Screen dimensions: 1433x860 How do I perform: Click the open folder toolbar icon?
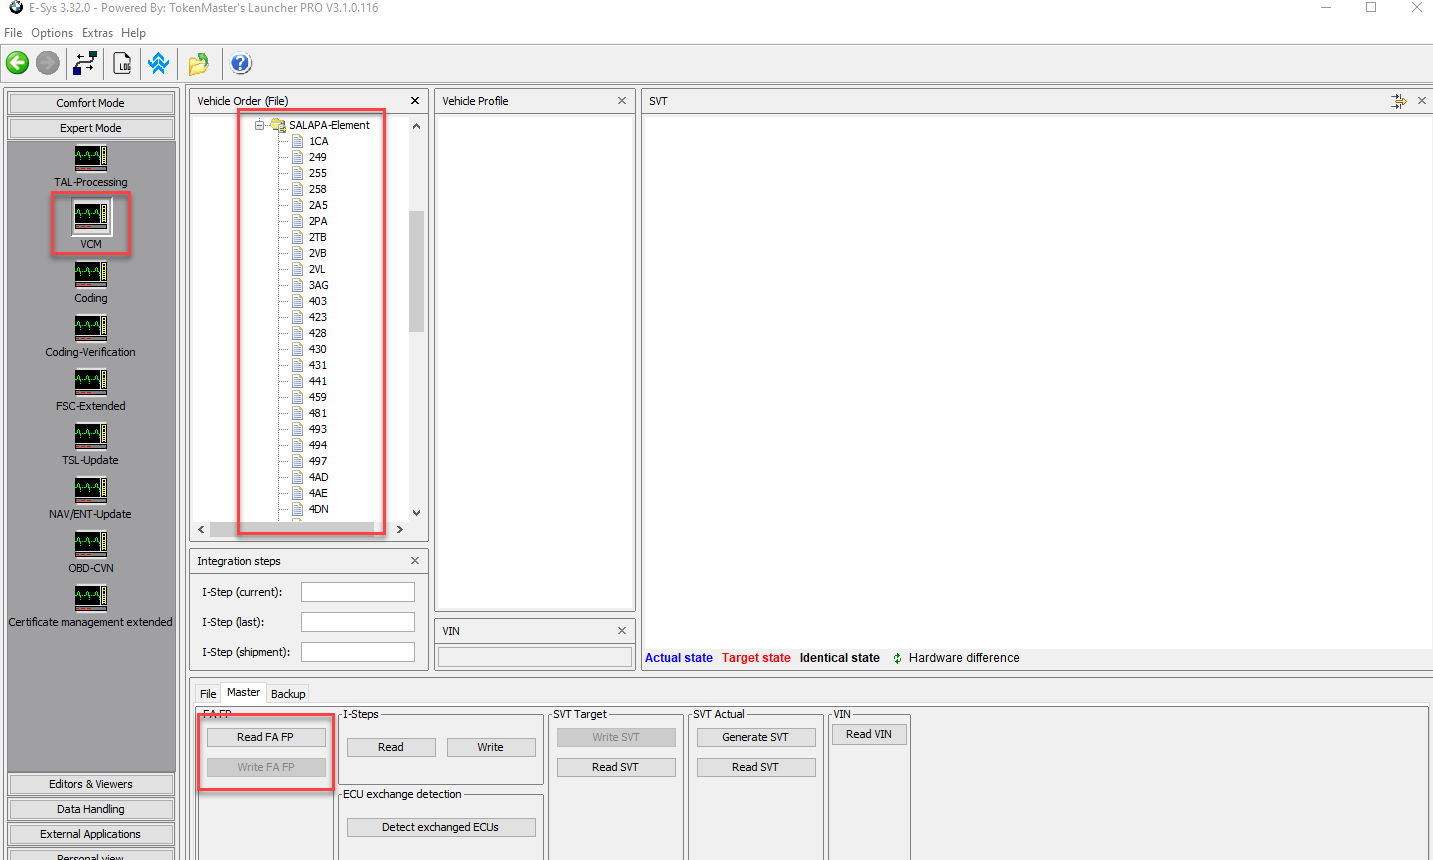[197, 62]
